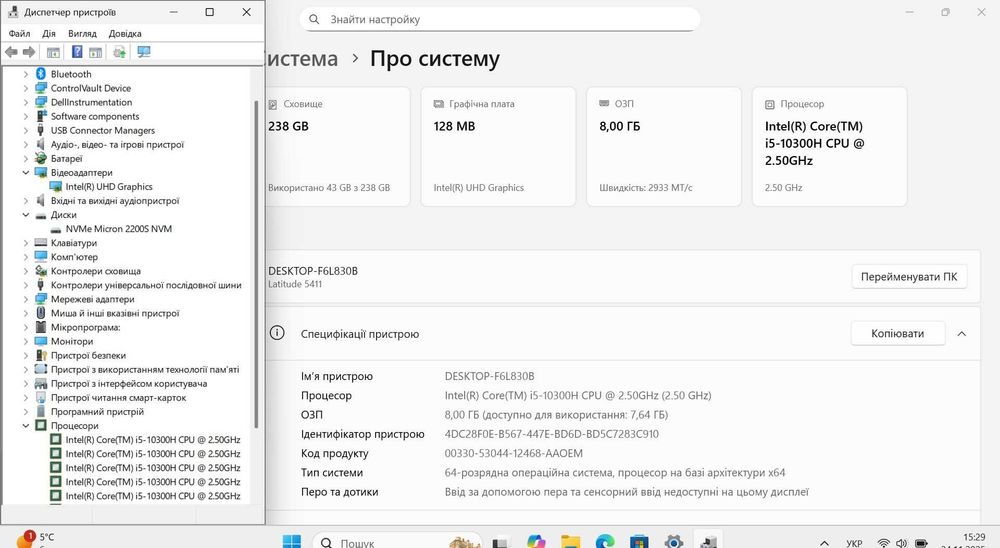1000x548 pixels.
Task: Click the 15:29 clock in the taskbar
Action: pos(974,537)
